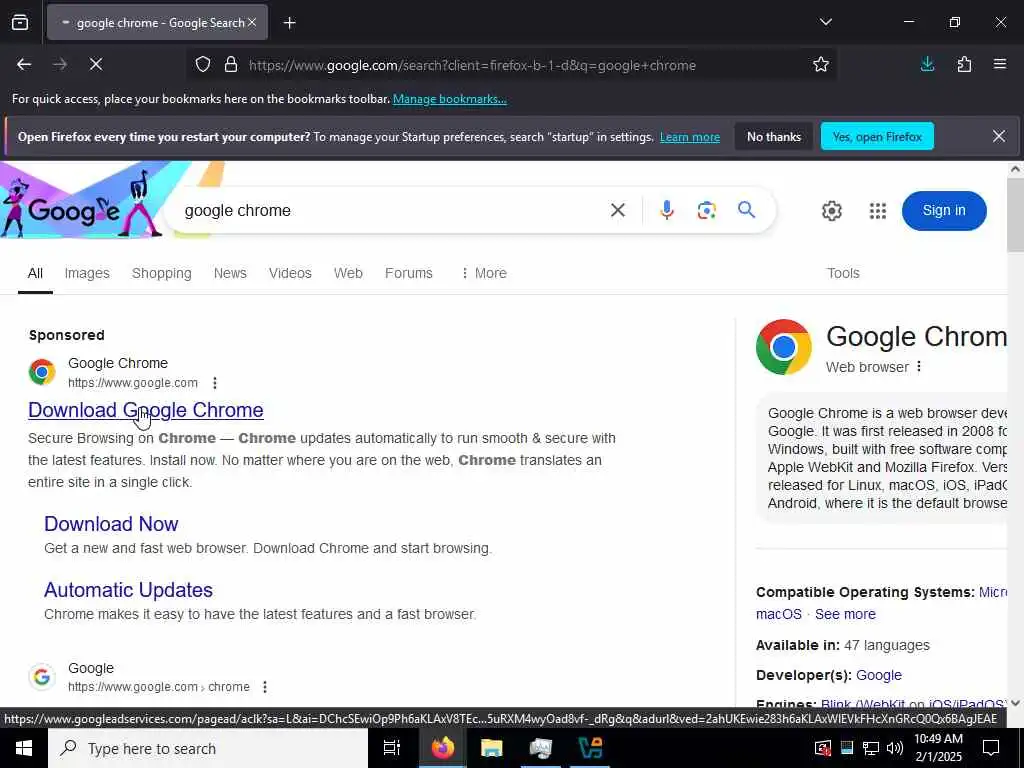The width and height of the screenshot is (1024, 768).
Task: Open Task View in the taskbar
Action: (392, 748)
